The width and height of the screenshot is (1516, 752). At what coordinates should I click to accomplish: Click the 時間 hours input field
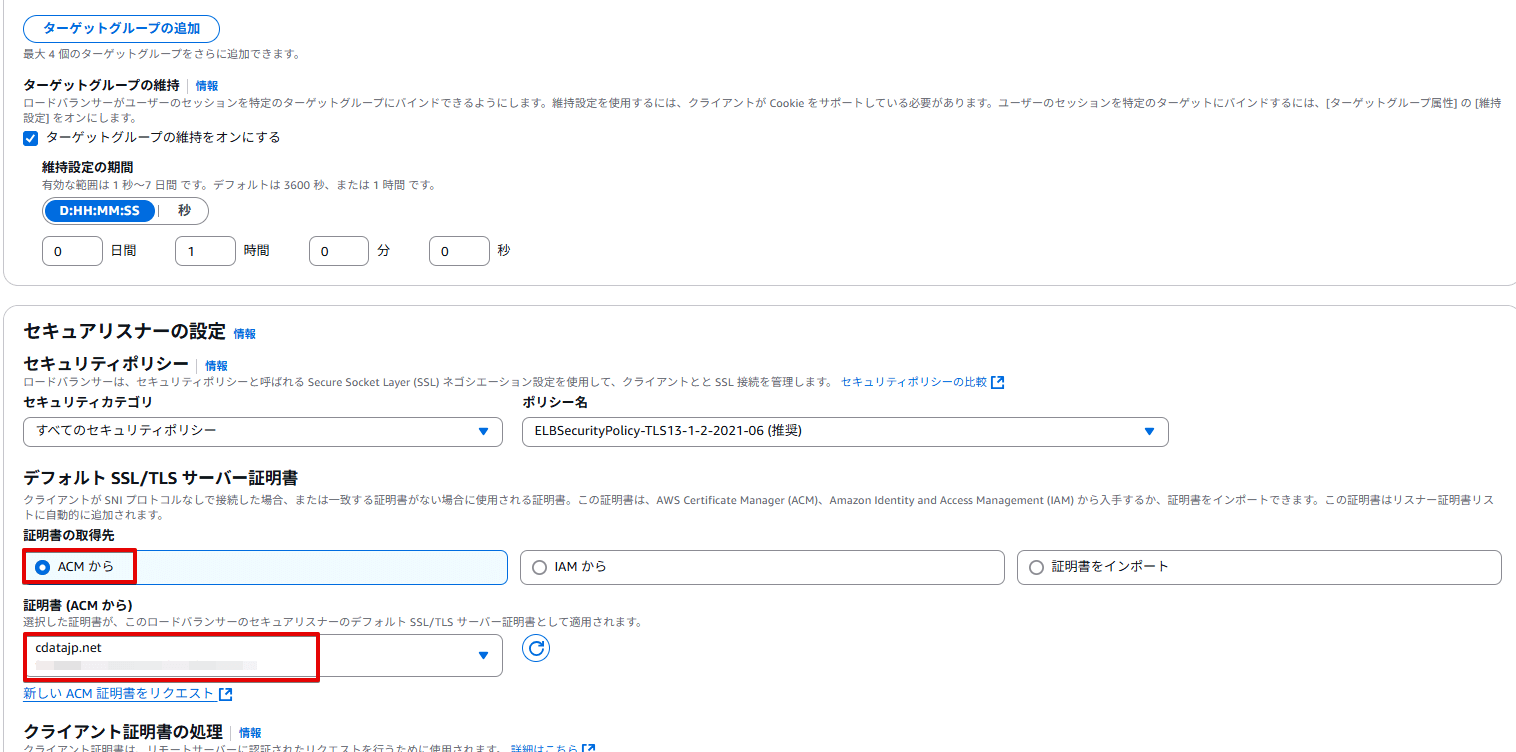tap(205, 251)
